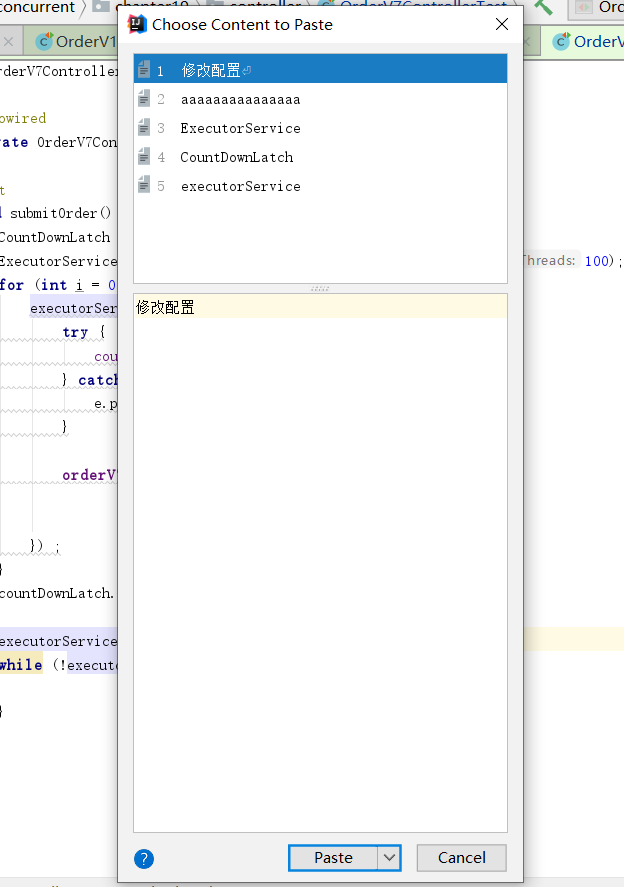Click the 'for (int i' line in the editor

coord(58,285)
